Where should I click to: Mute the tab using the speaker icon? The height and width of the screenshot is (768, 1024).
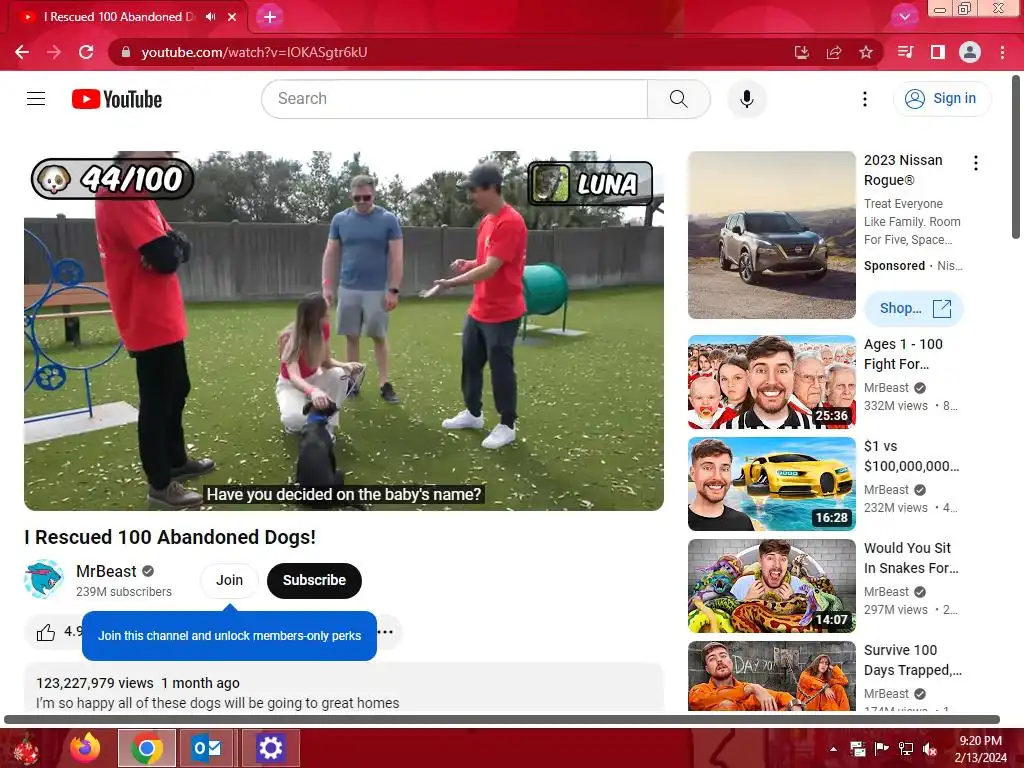coord(210,17)
